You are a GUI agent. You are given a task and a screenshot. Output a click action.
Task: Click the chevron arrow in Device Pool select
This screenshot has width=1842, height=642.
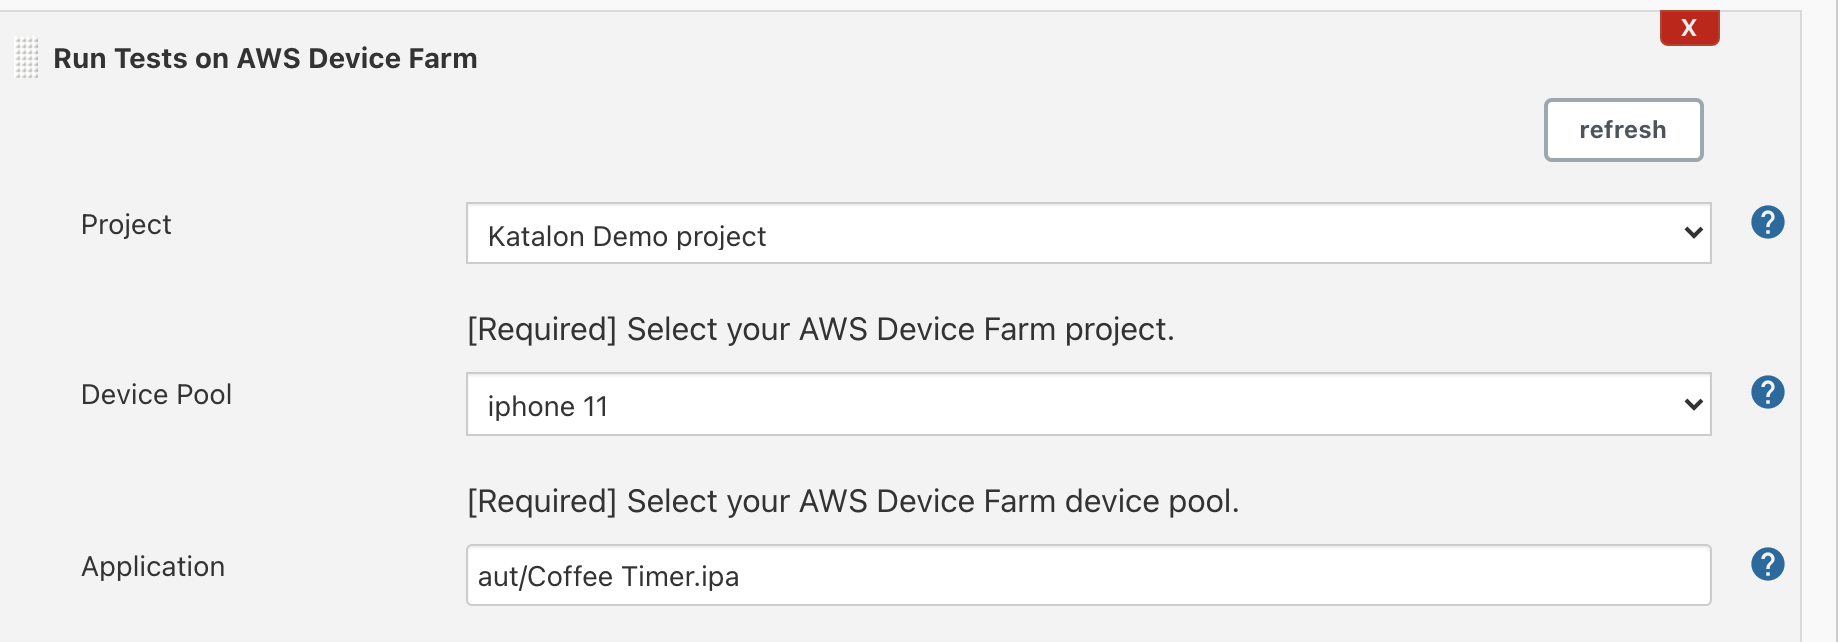(x=1692, y=405)
